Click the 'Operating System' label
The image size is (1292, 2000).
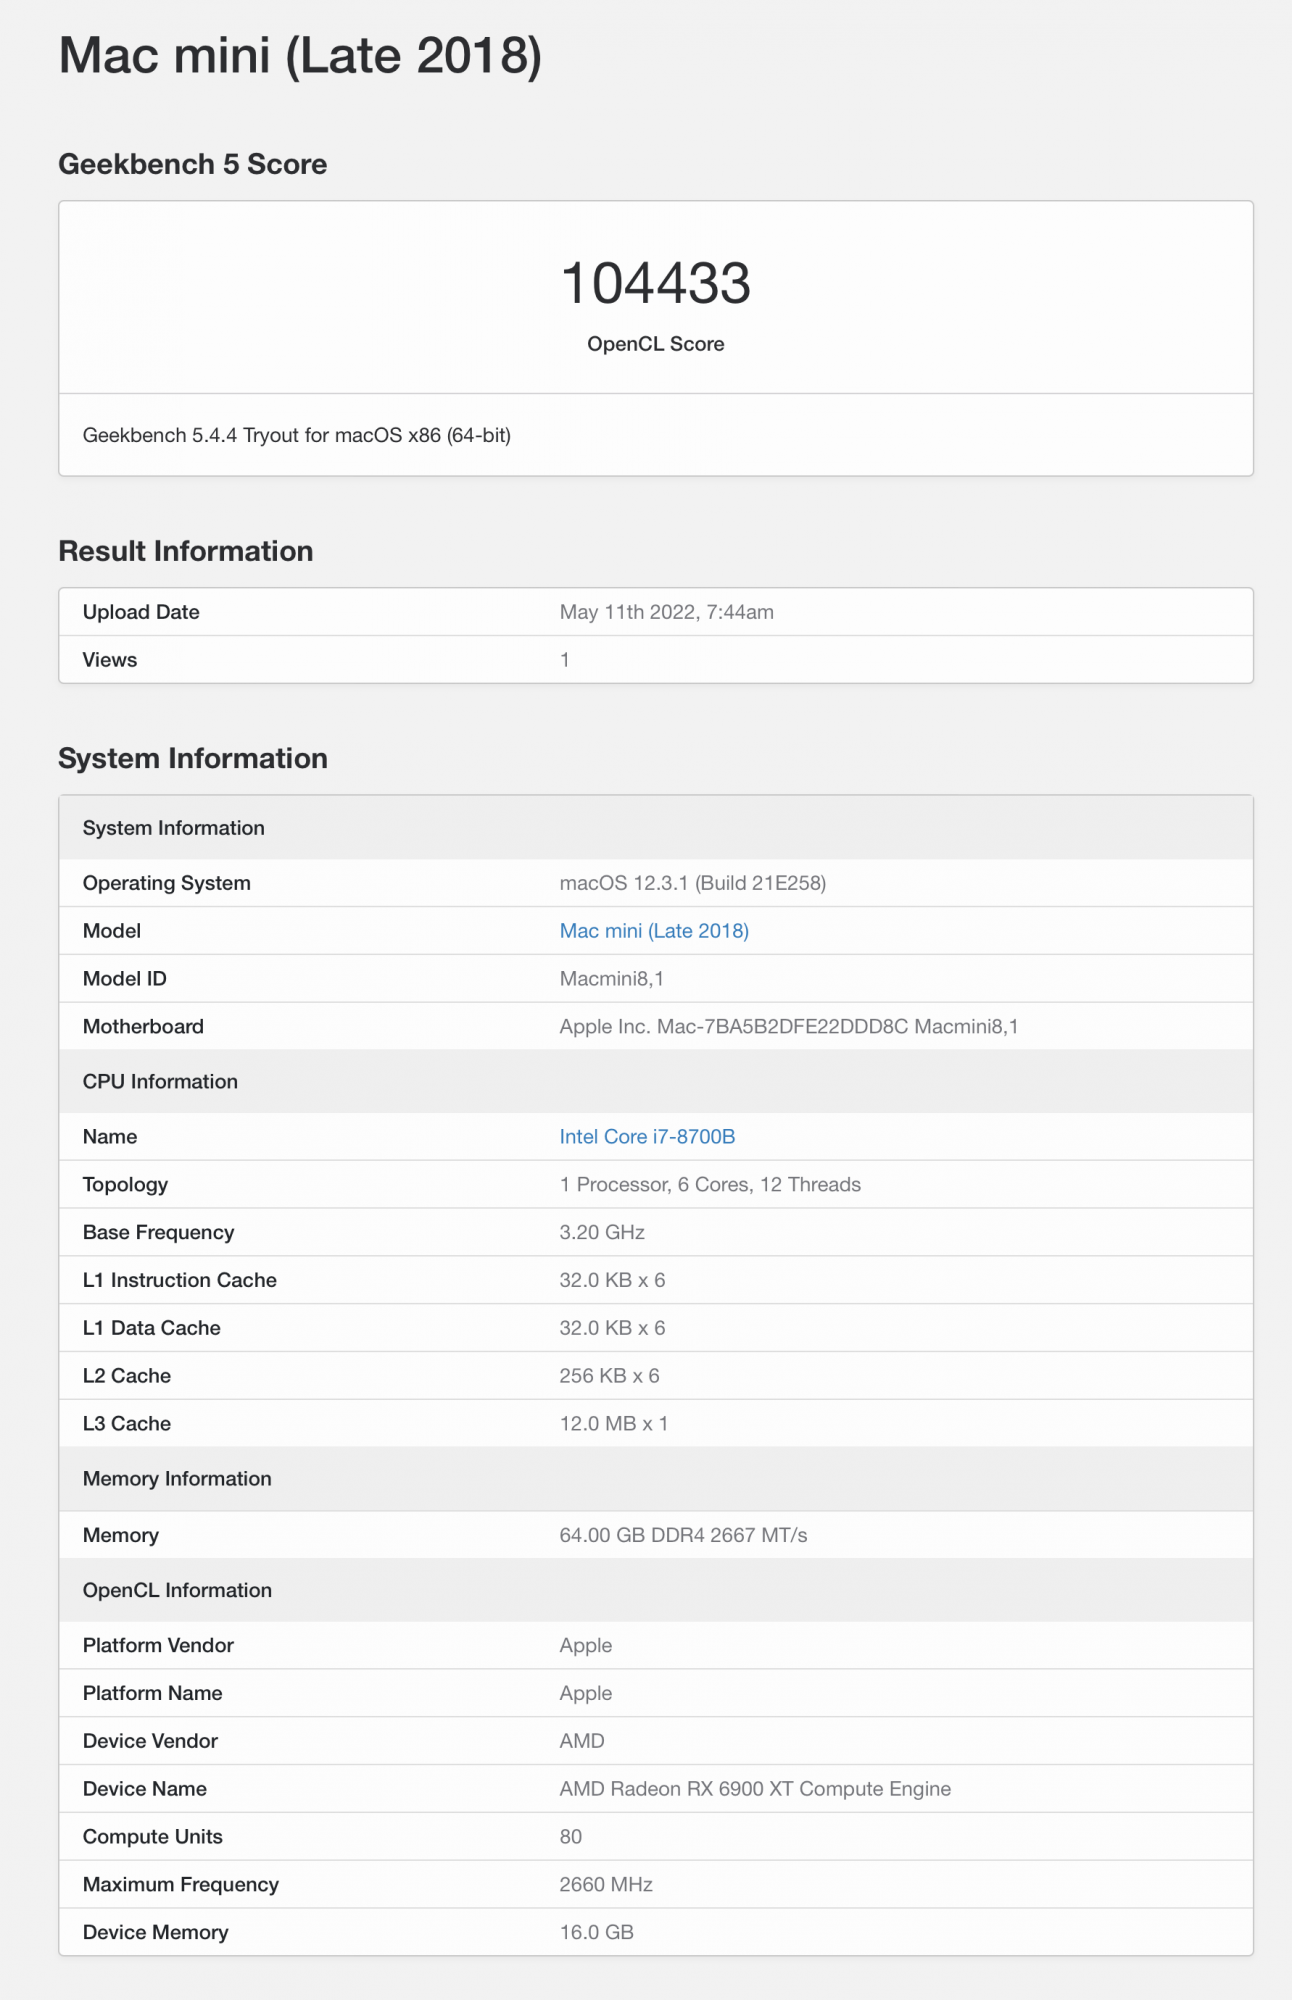[x=167, y=883]
